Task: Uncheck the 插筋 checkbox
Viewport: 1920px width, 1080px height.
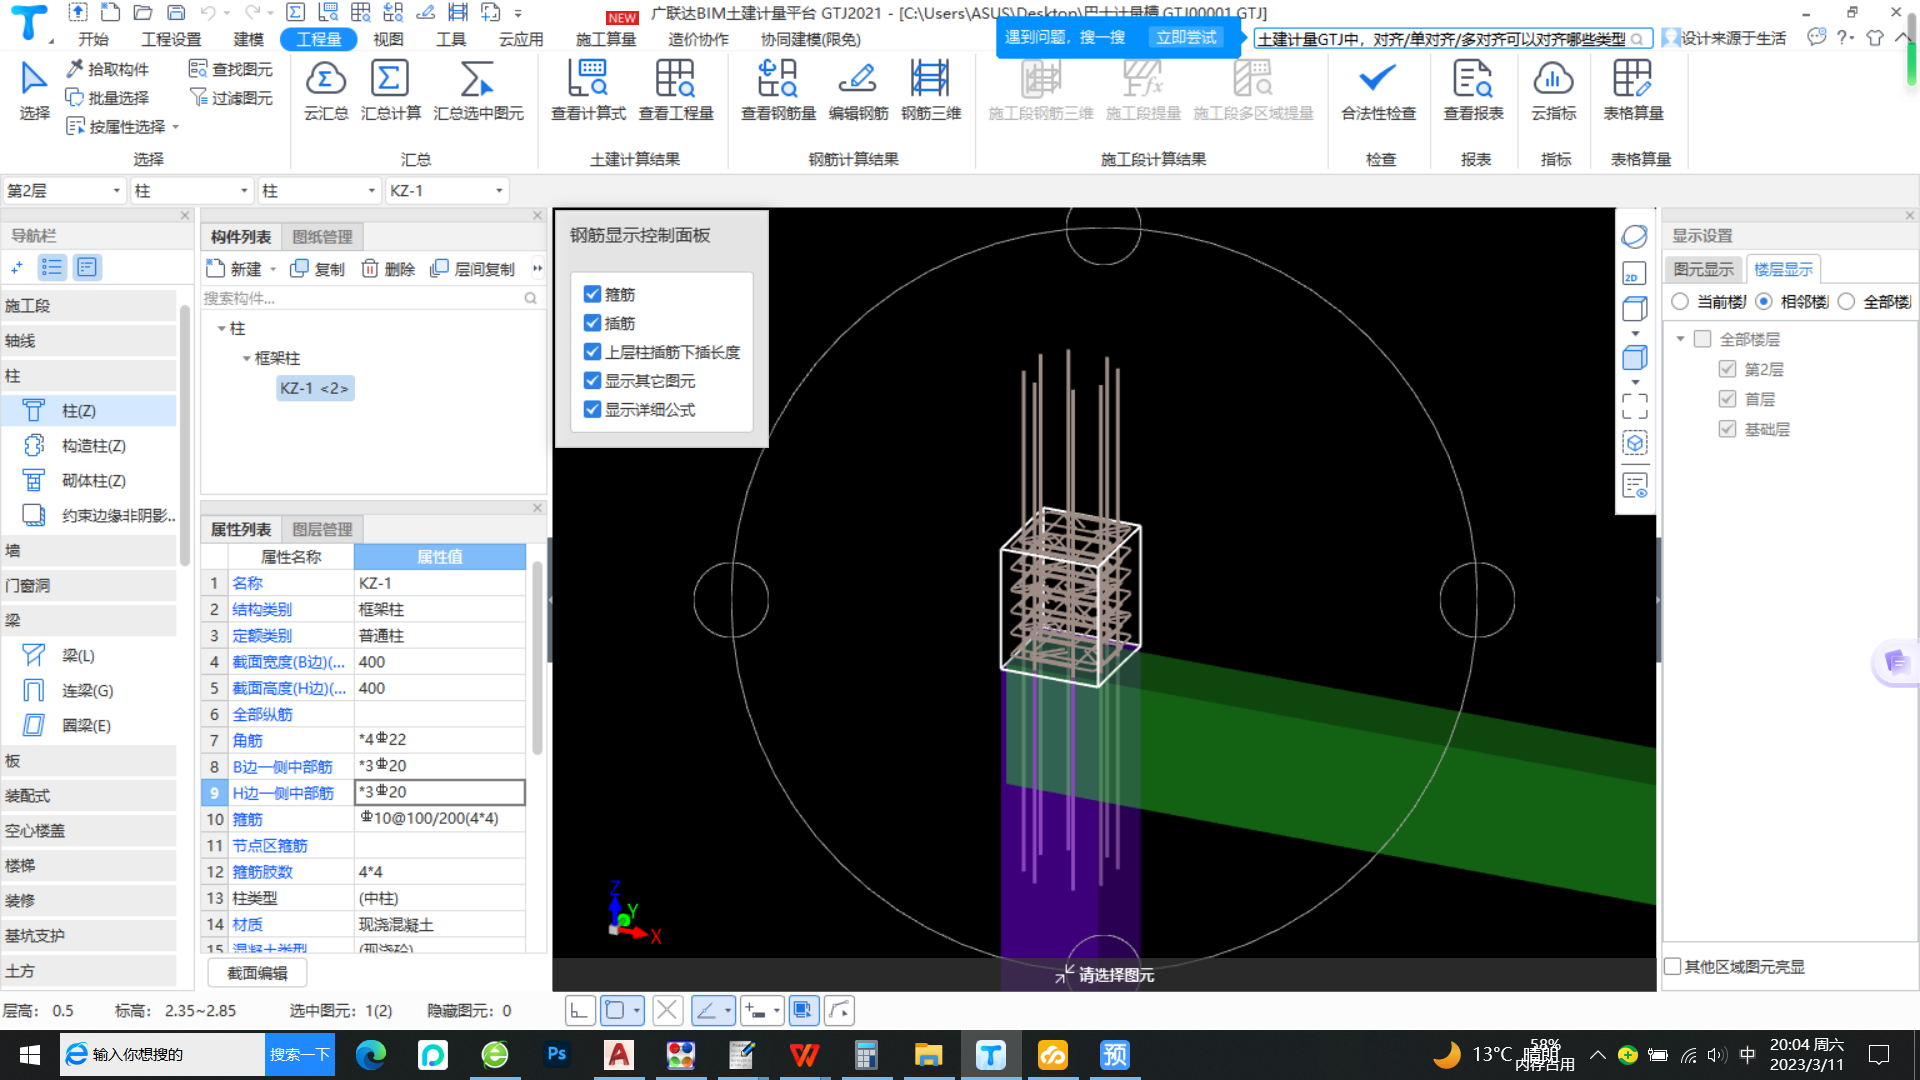Action: point(592,323)
